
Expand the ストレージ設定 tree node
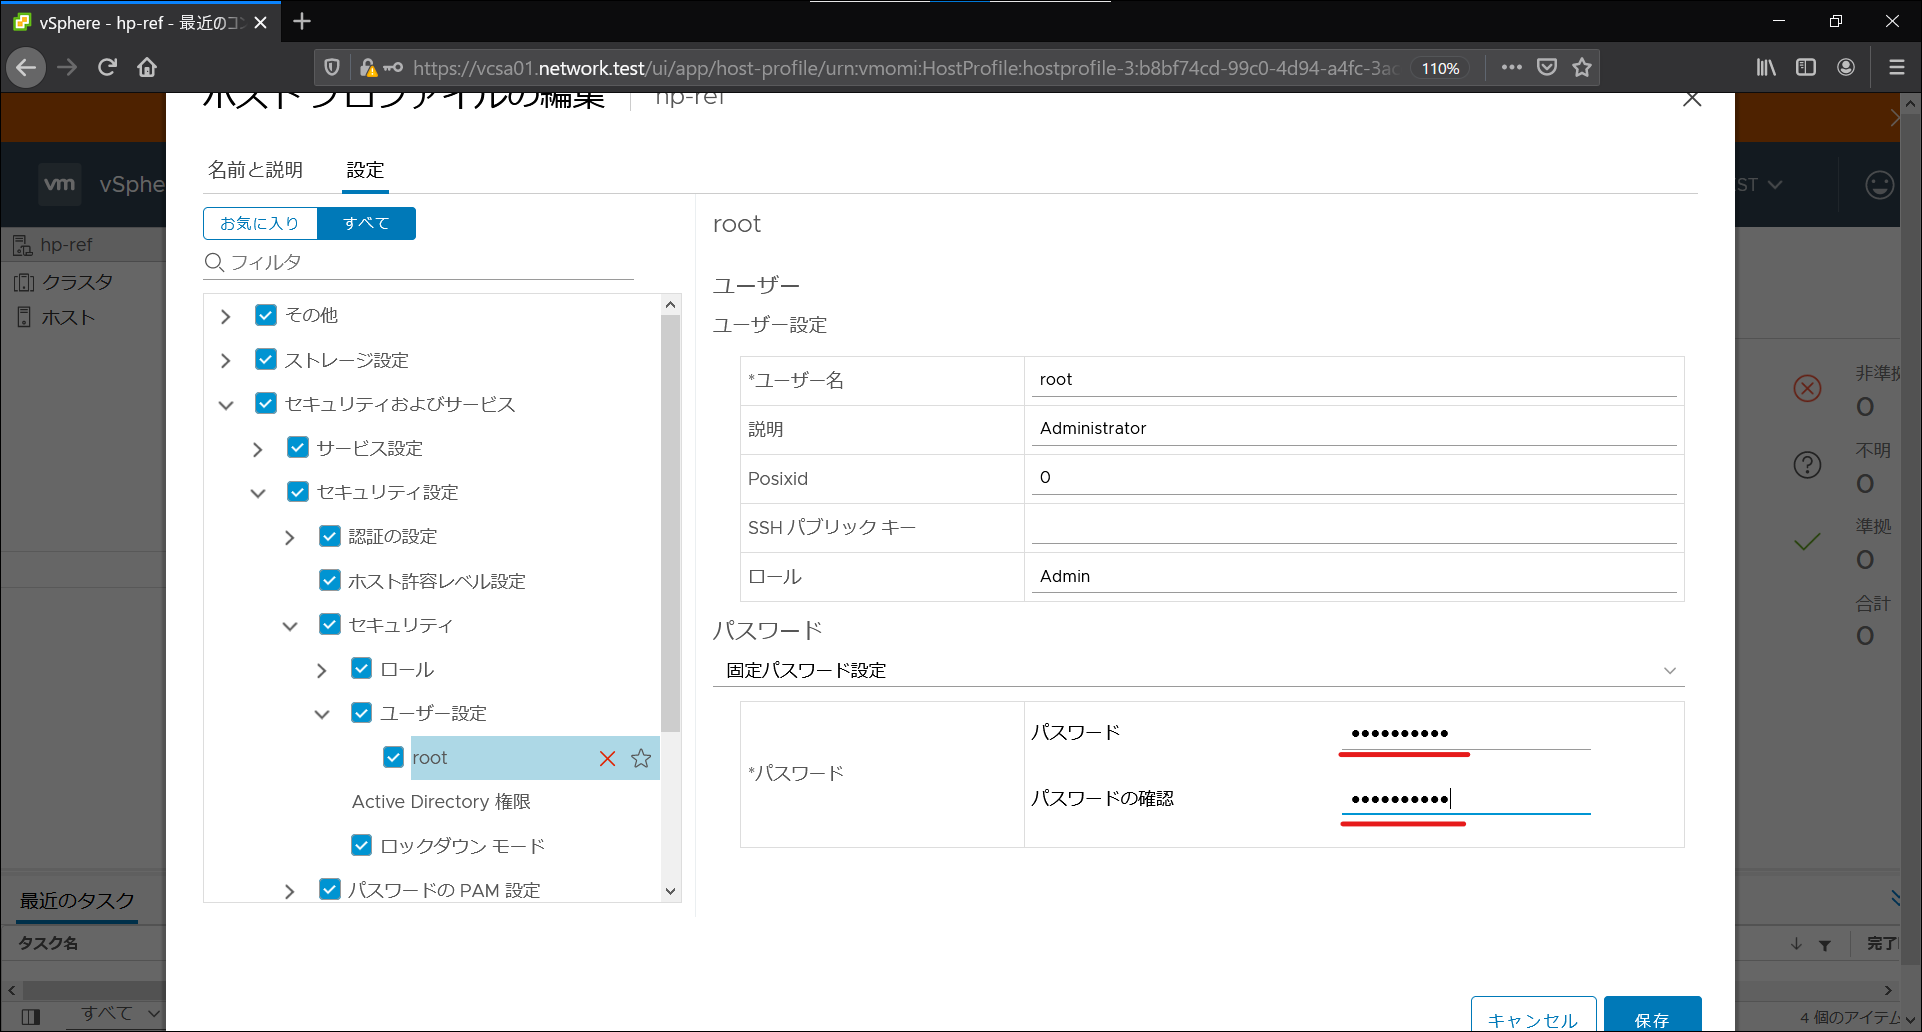pos(226,360)
